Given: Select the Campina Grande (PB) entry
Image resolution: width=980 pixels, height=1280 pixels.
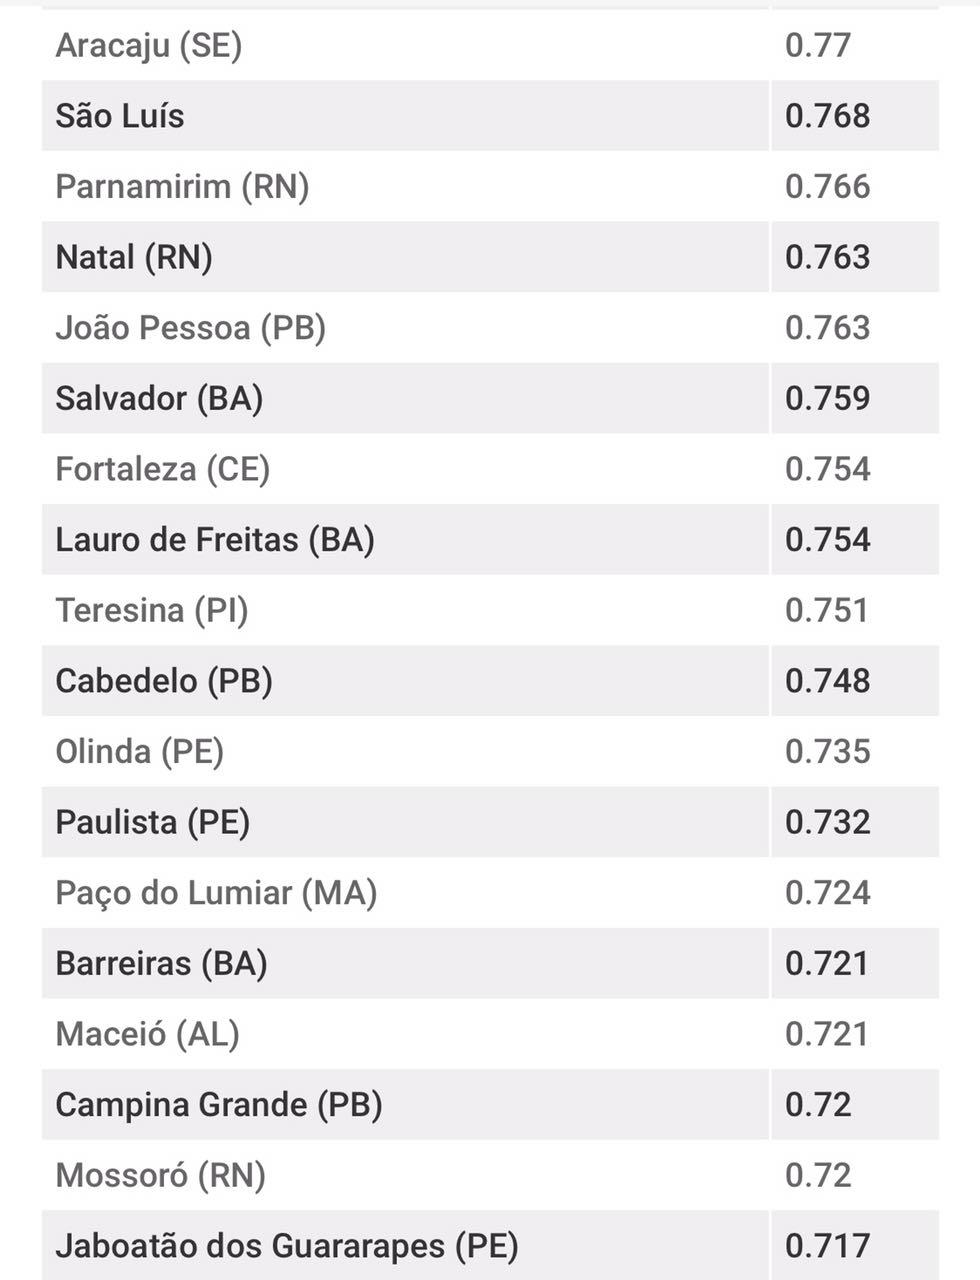Looking at the screenshot, I should [x=219, y=1105].
